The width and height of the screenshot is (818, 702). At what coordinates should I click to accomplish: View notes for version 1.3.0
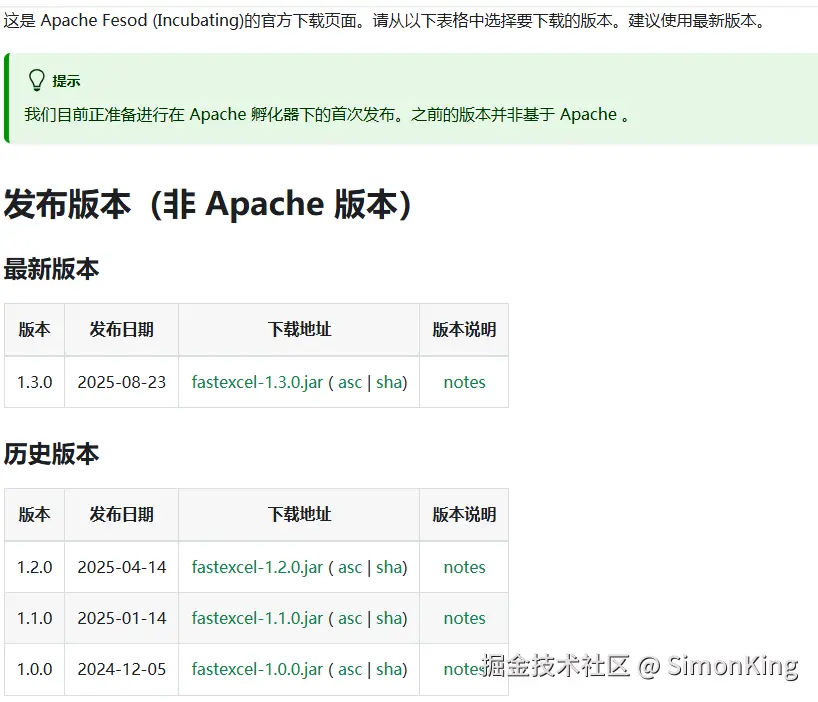tap(464, 382)
